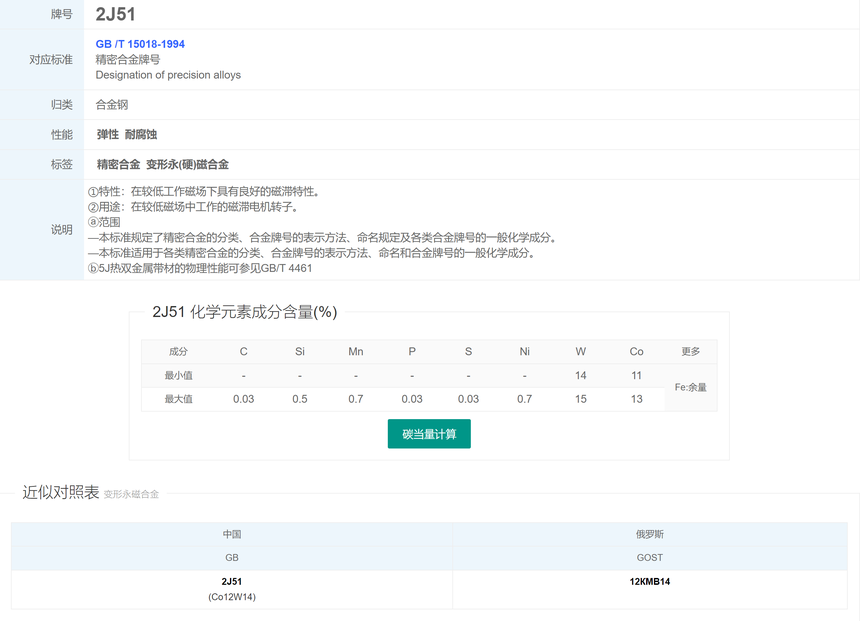Click the 近似对照表 heading
The width and height of the screenshot is (860, 621).
tap(60, 492)
